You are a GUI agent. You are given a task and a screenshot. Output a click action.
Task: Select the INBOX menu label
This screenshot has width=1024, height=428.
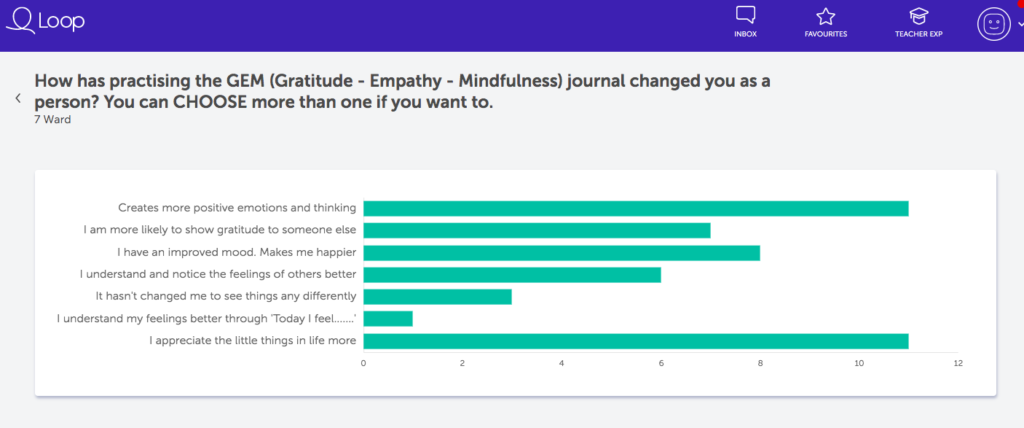click(745, 34)
